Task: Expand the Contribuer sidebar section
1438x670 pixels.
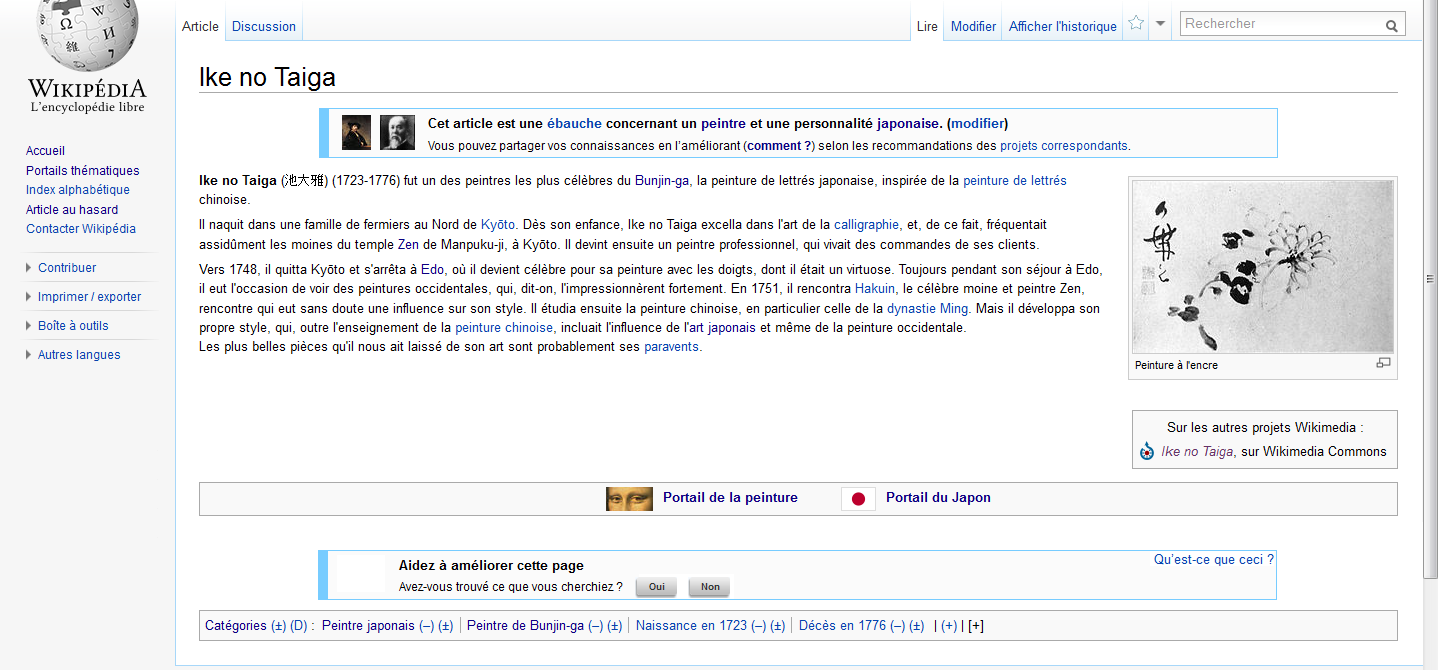Action: point(67,268)
